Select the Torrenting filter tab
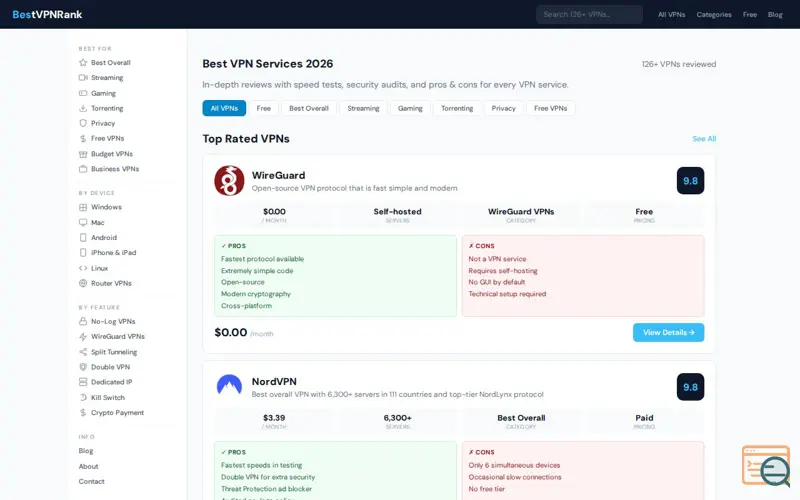800x500 pixels. tap(457, 108)
